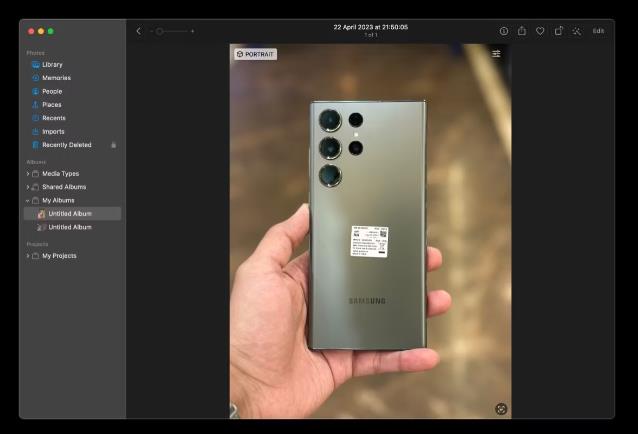Image resolution: width=638 pixels, height=434 pixels.
Task: Open adjustment sliders icon on photo
Action: pyautogui.click(x=496, y=54)
